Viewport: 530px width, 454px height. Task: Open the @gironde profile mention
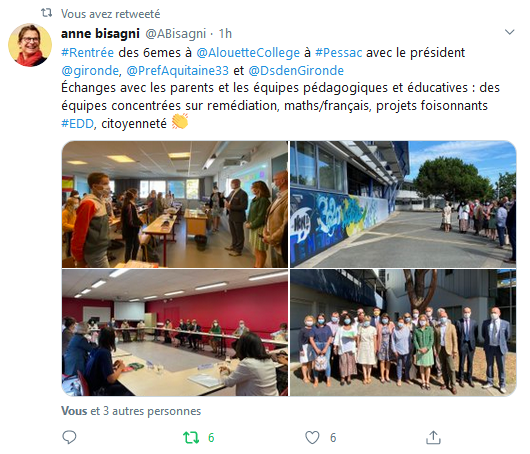(90, 71)
